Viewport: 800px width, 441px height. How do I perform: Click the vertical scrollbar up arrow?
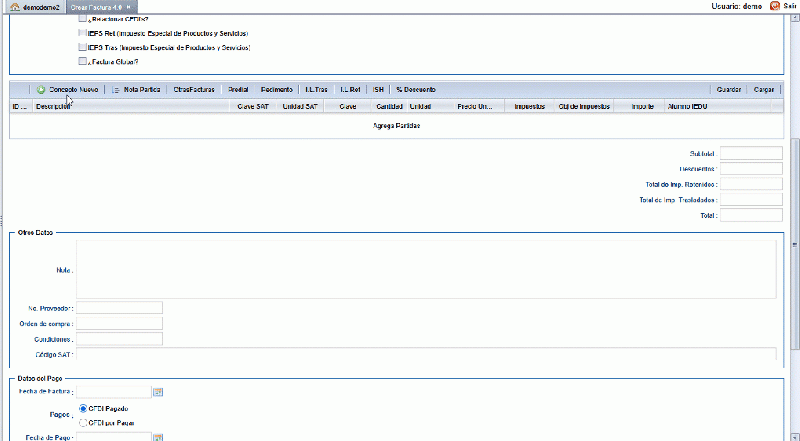click(794, 18)
